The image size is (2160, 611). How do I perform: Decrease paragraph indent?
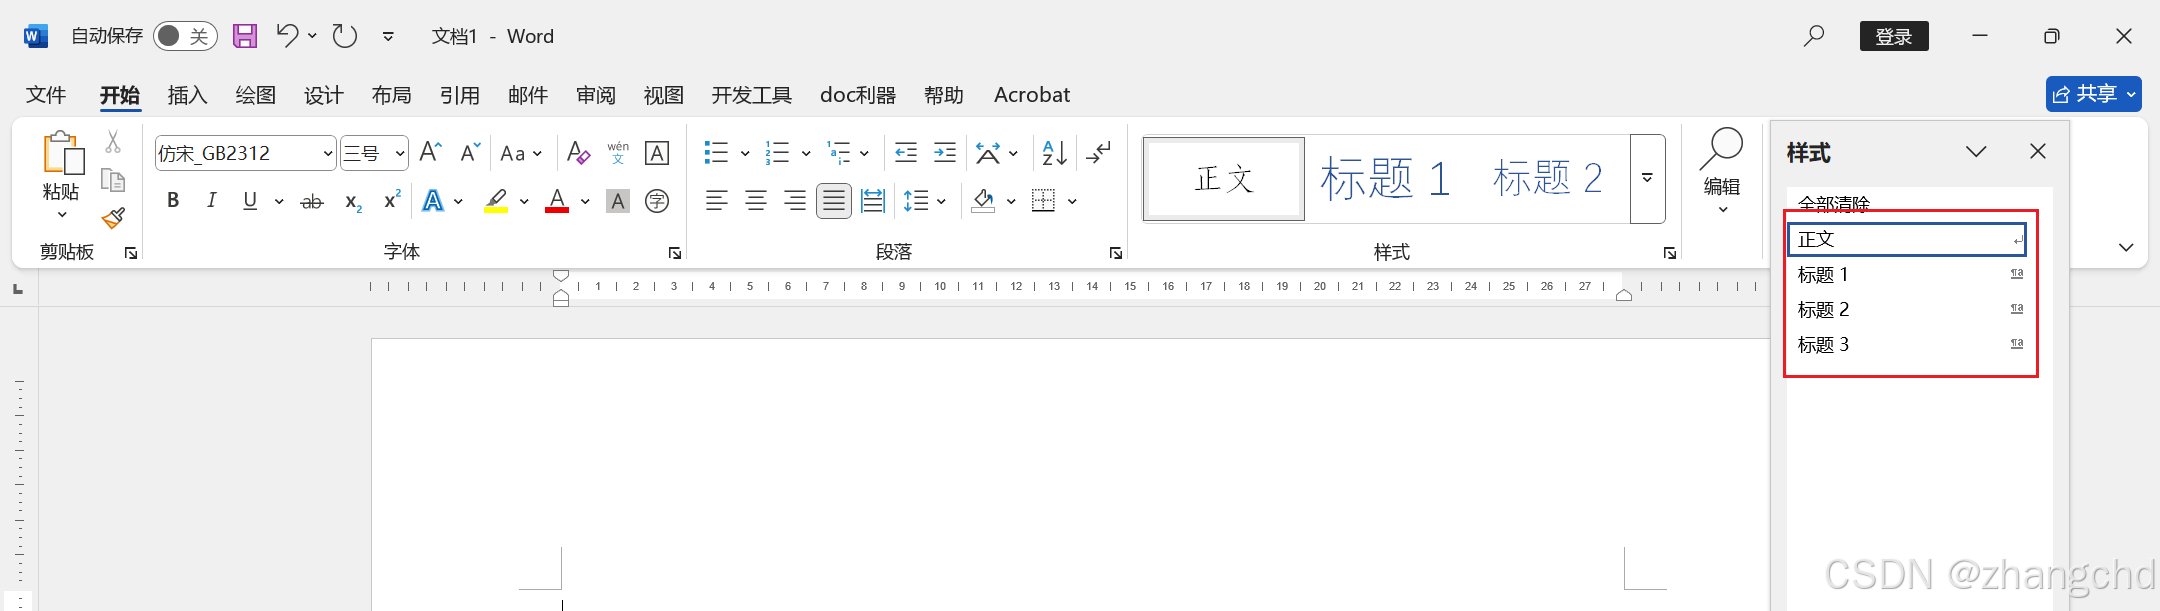coord(906,152)
